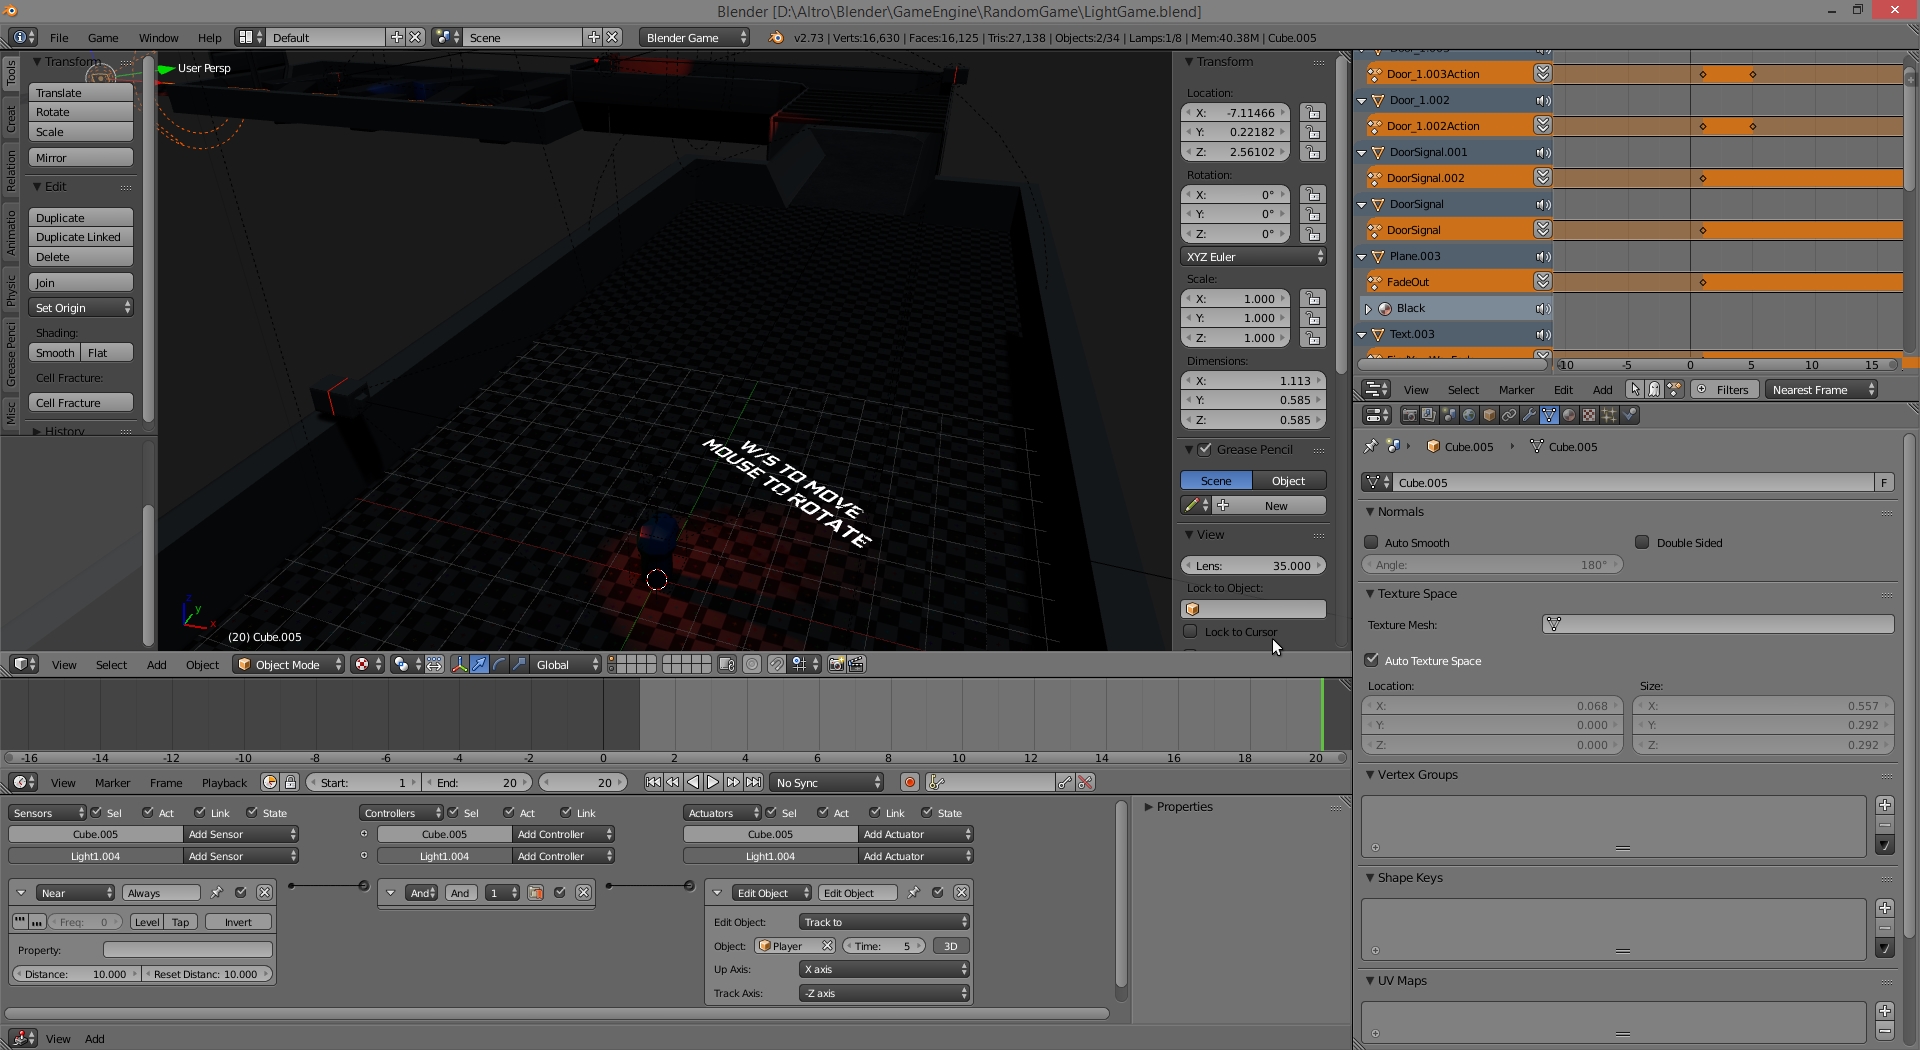Open the Modifiers wrench tab in Properties
The image size is (1920, 1050).
coord(1529,416)
